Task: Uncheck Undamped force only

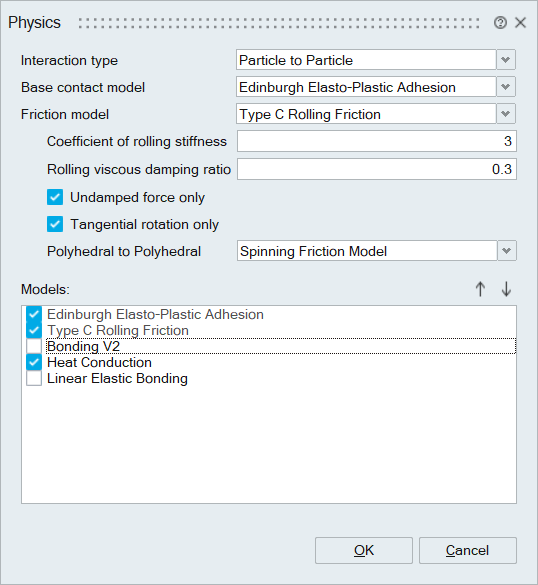Action: [55, 197]
